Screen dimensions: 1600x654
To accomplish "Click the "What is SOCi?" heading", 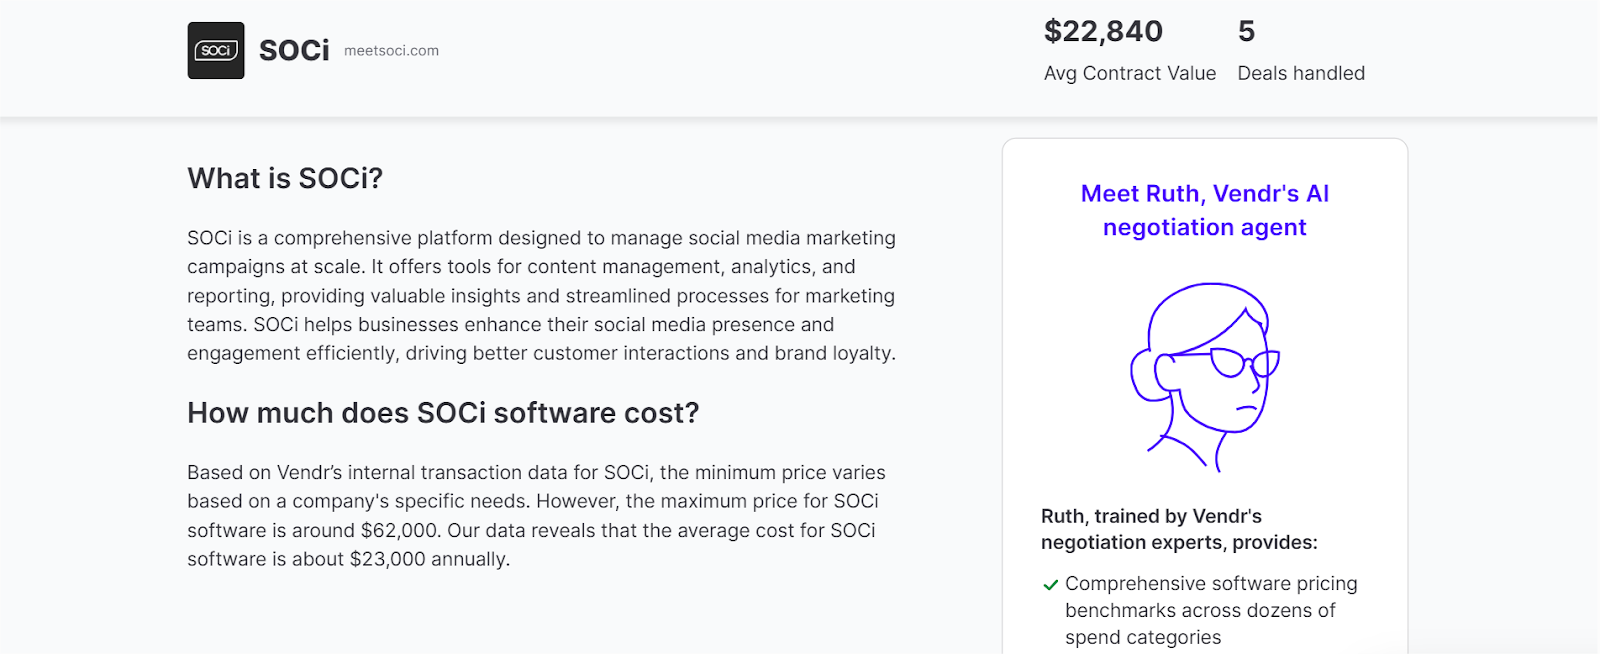I will tap(285, 178).
